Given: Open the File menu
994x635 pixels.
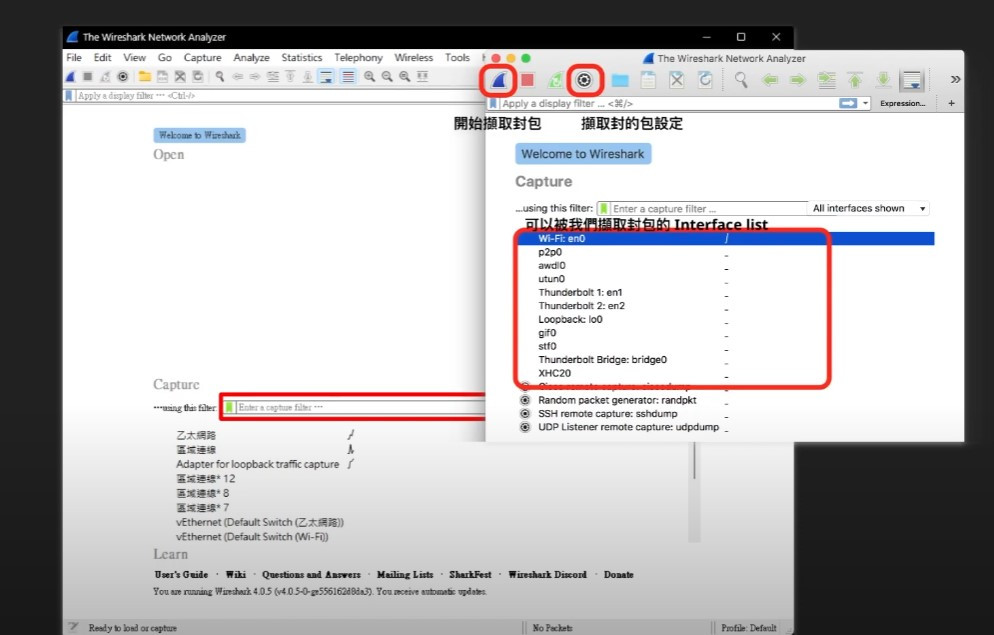Looking at the screenshot, I should tap(74, 58).
